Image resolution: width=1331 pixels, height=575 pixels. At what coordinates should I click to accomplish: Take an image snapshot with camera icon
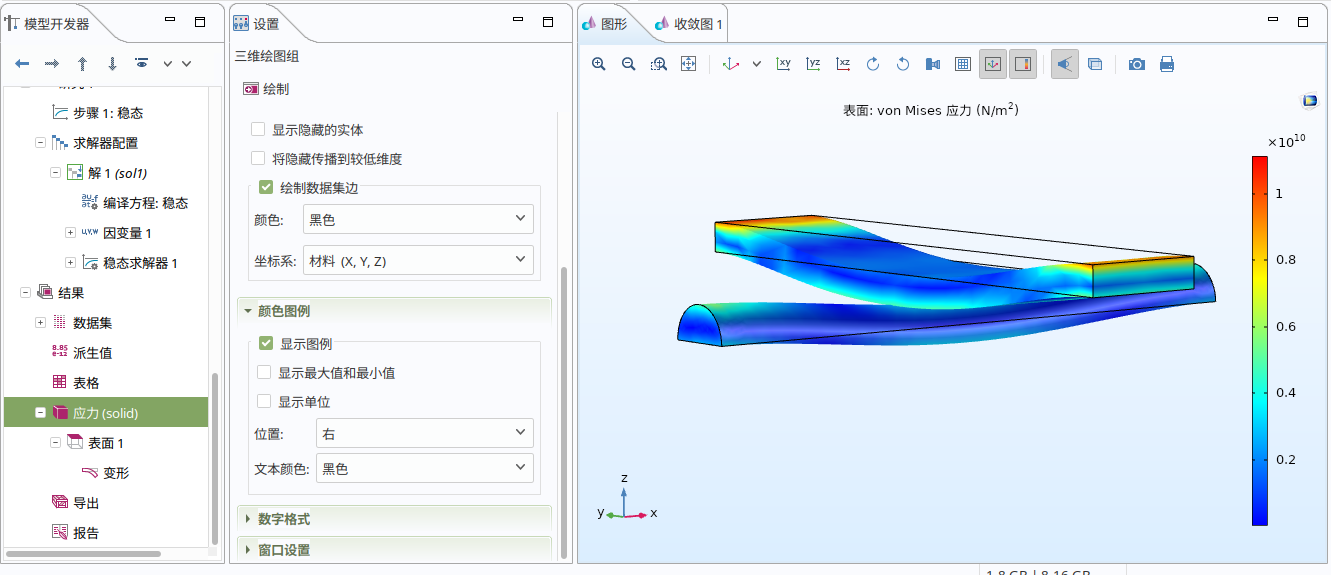1137,64
